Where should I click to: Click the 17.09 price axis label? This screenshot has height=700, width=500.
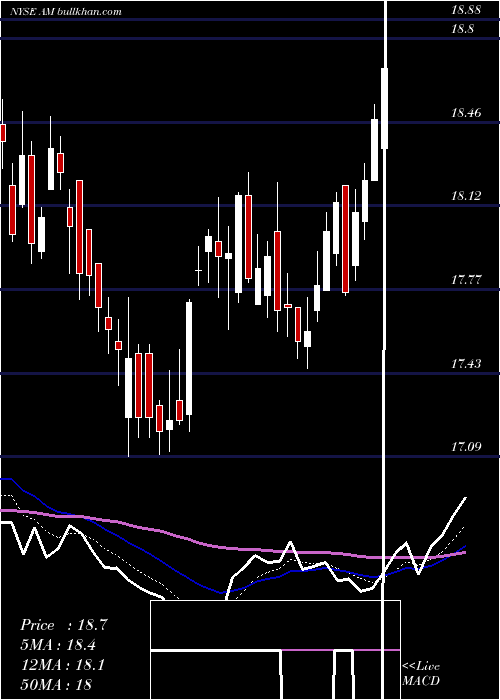[x=466, y=446]
